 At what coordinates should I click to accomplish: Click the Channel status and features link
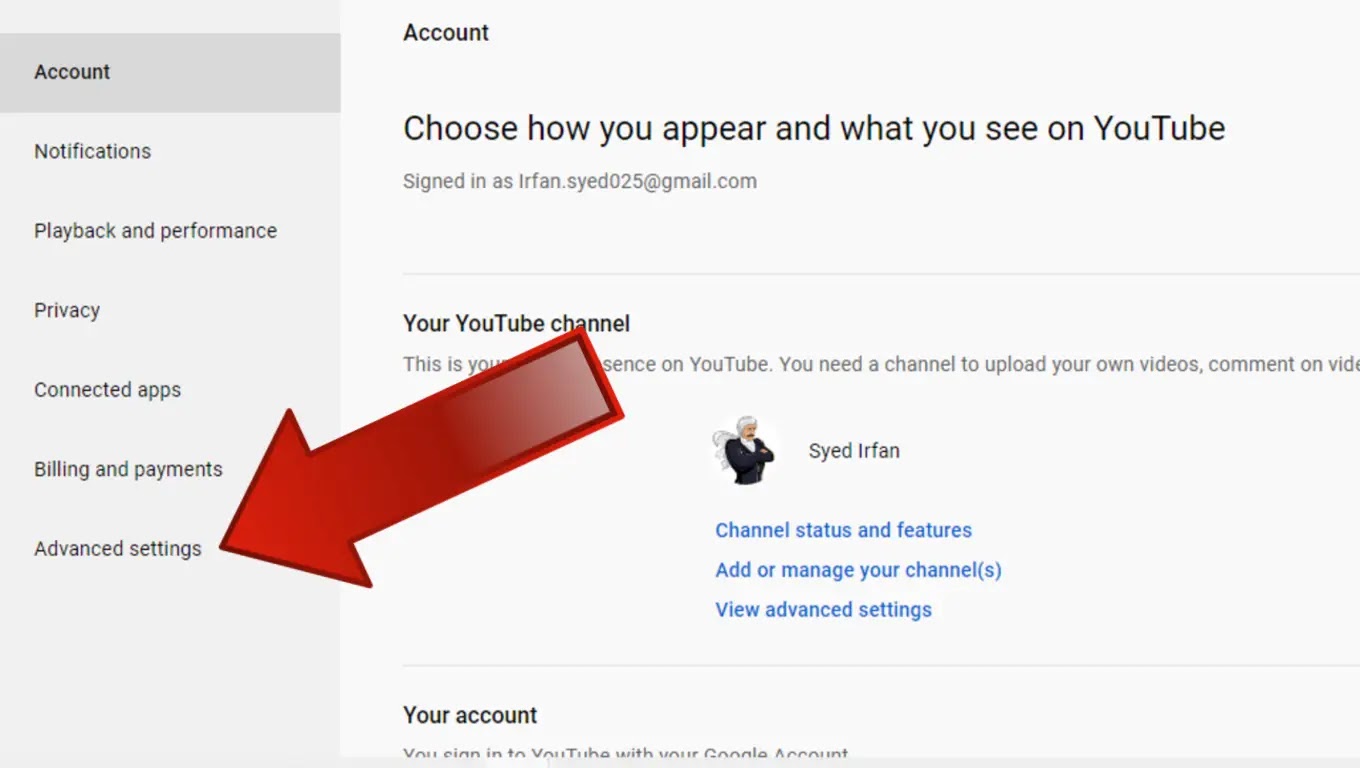click(x=843, y=530)
